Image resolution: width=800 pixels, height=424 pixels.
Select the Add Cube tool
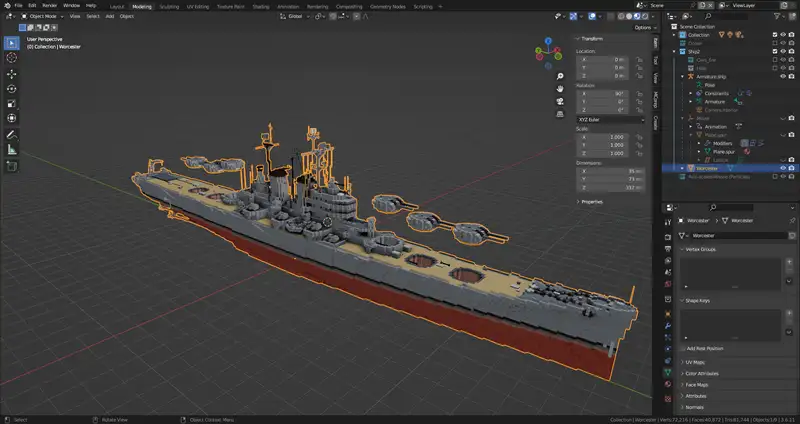[x=12, y=166]
